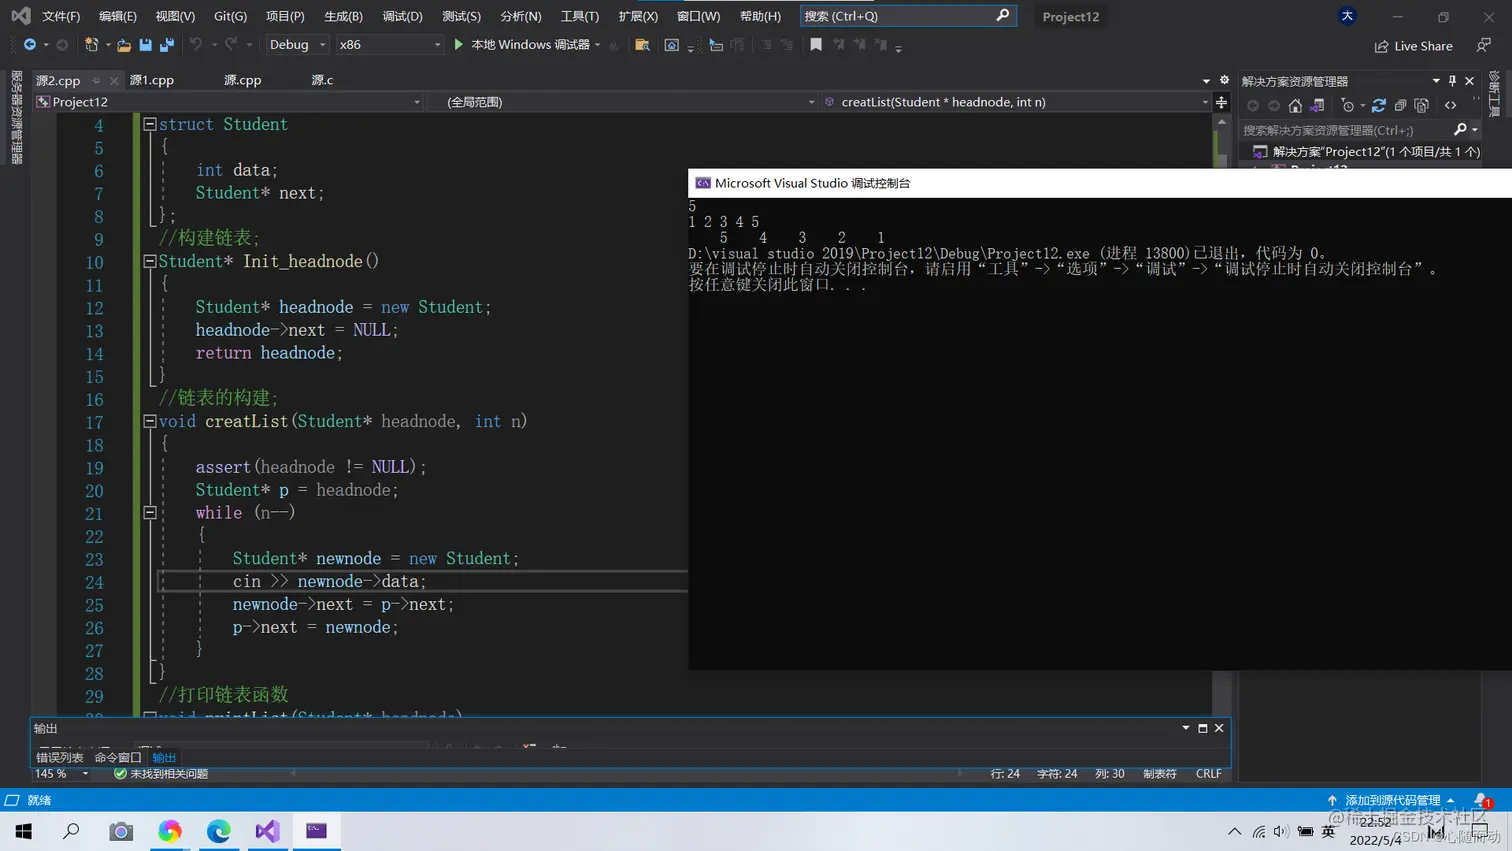
Task: Click the Home icon in Solution Explorer
Action: point(1295,105)
